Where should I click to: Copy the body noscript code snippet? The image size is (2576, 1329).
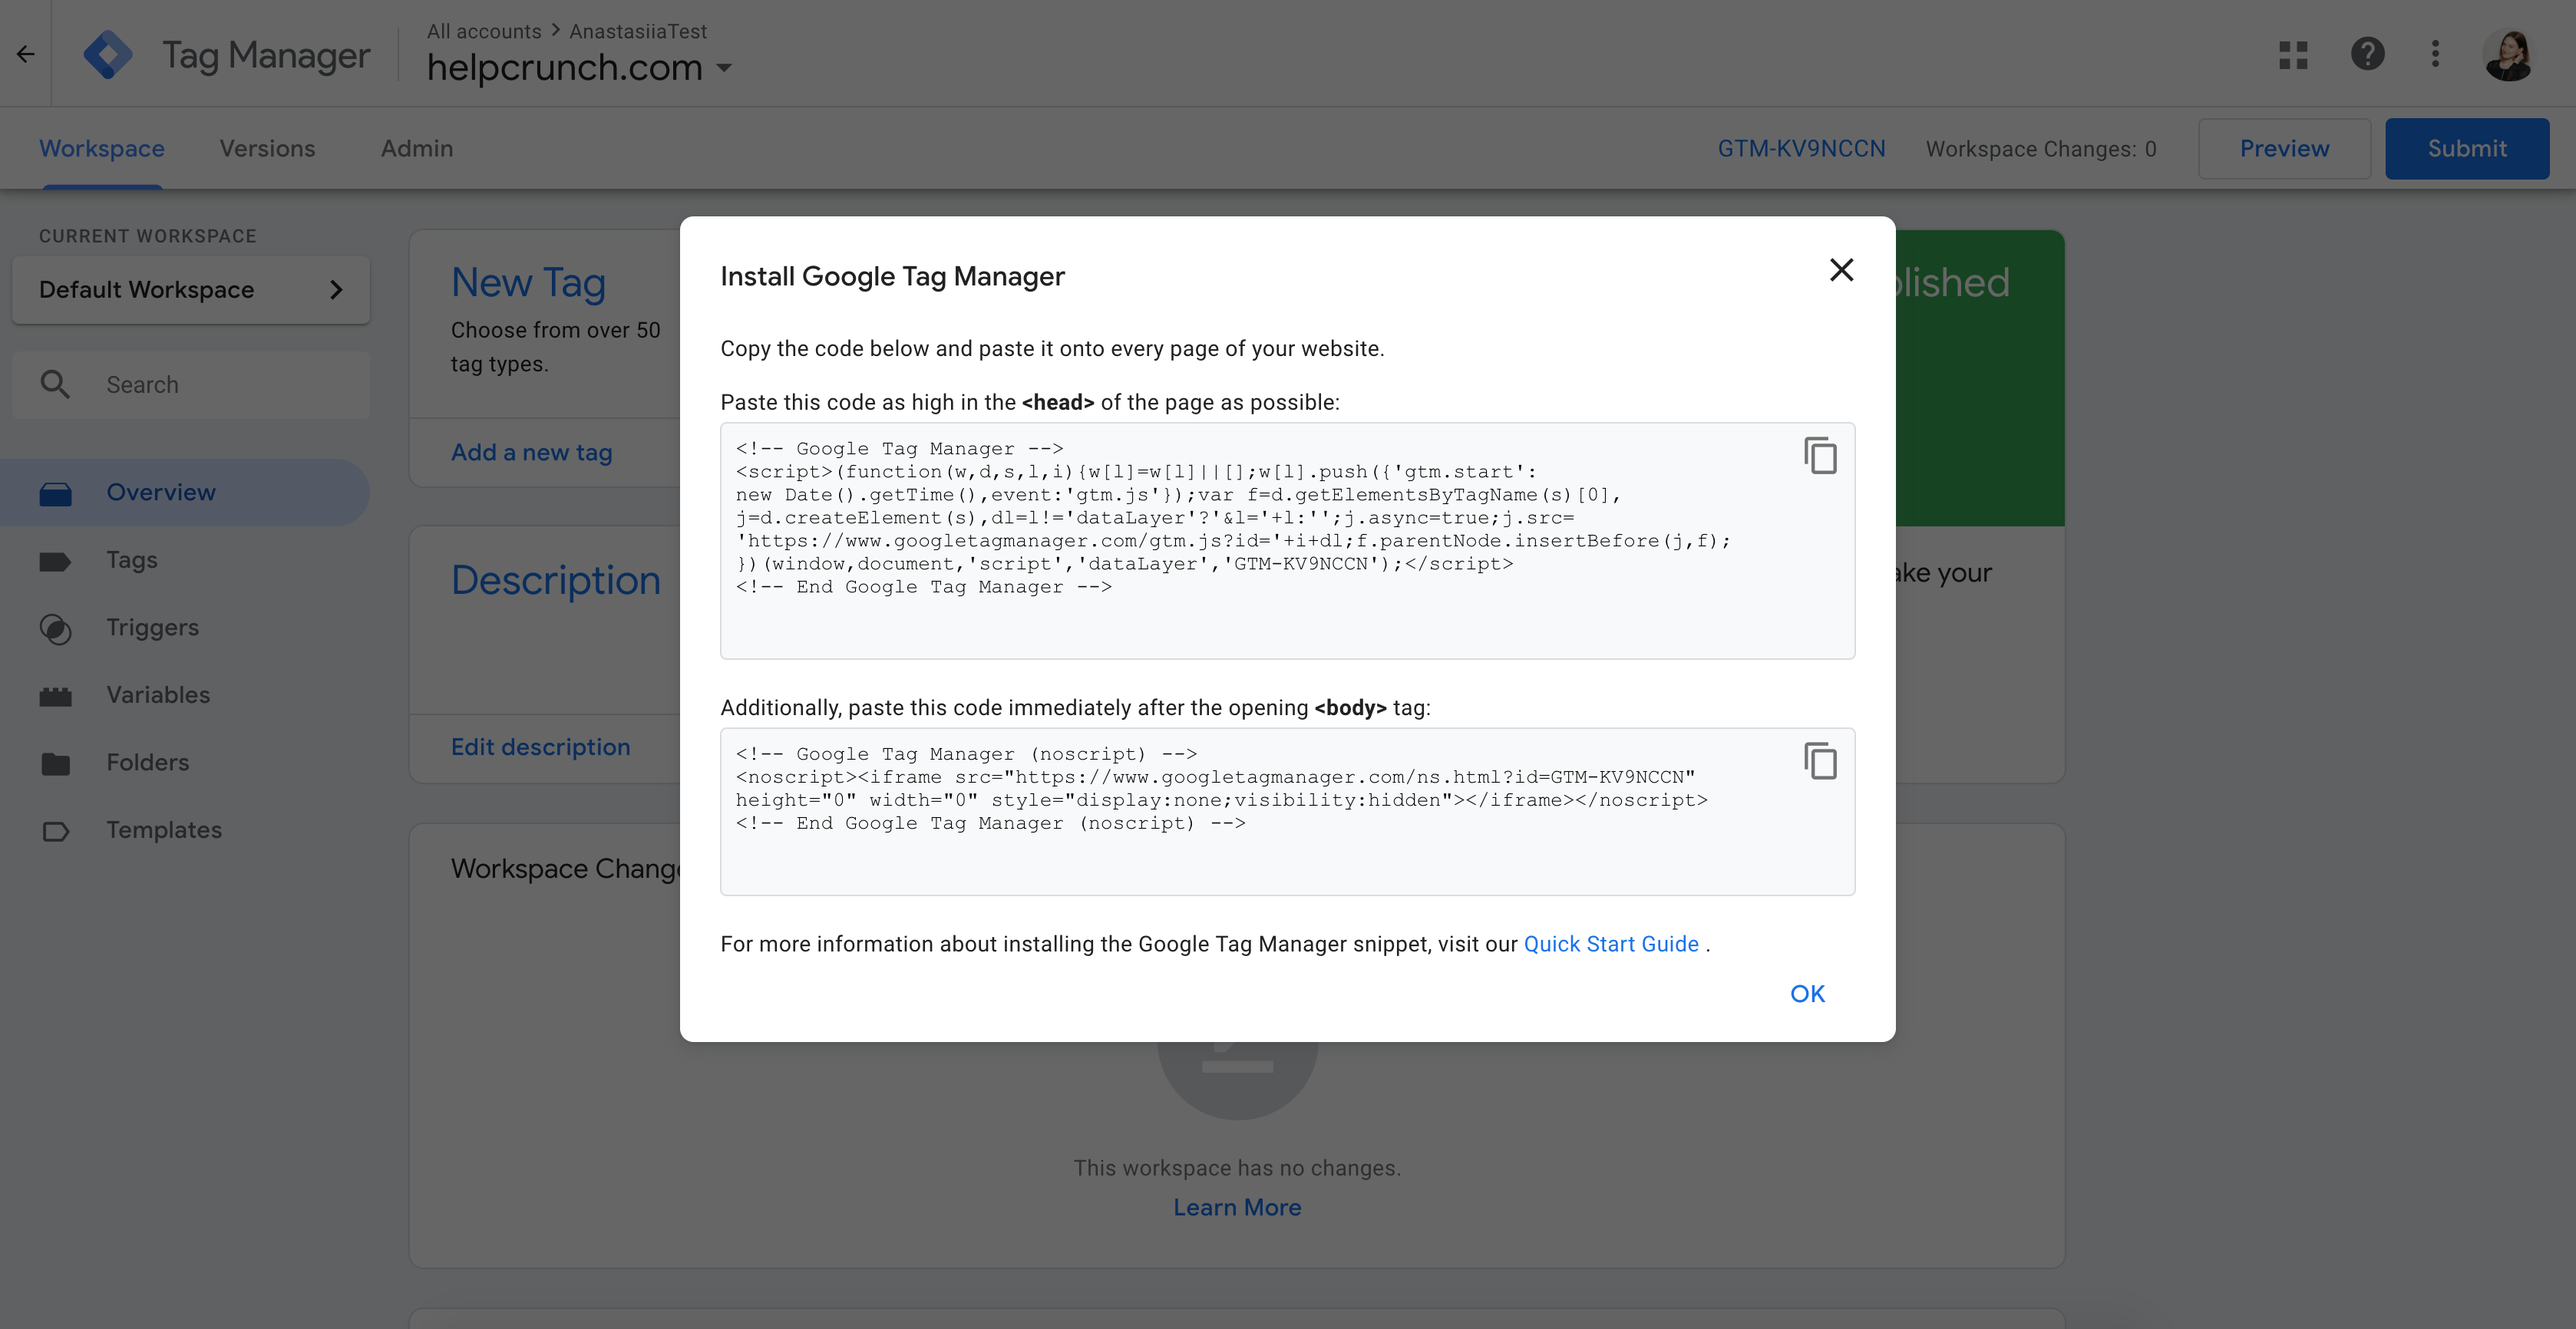(1820, 761)
